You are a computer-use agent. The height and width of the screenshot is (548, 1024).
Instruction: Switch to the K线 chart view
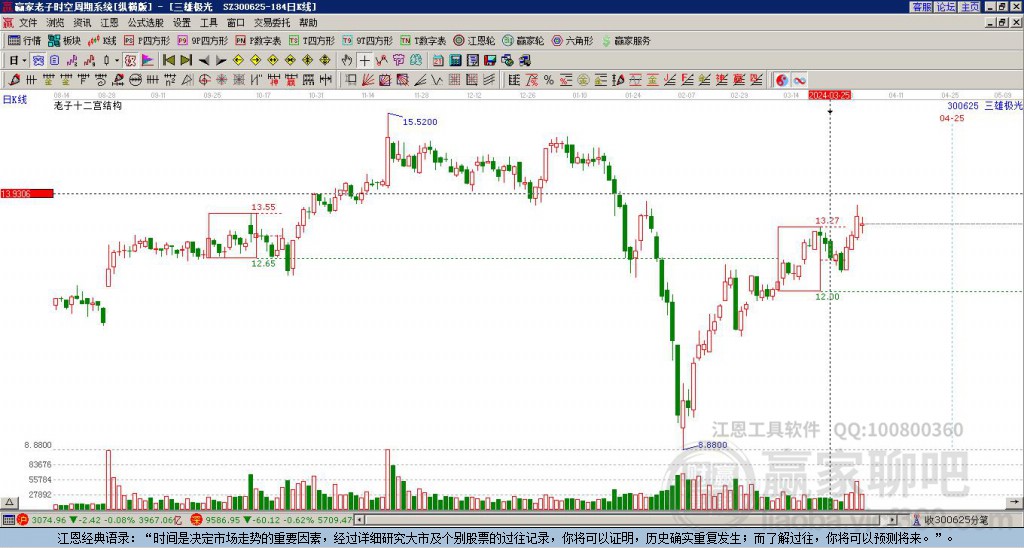click(x=103, y=40)
